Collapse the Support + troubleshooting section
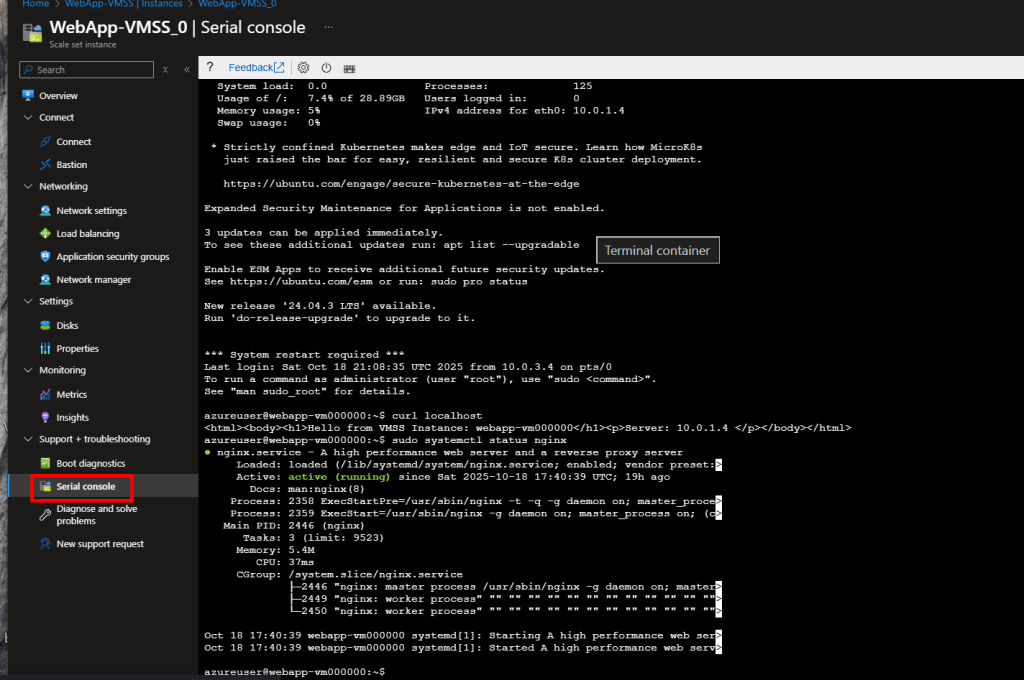1024x680 pixels. (x=28, y=440)
